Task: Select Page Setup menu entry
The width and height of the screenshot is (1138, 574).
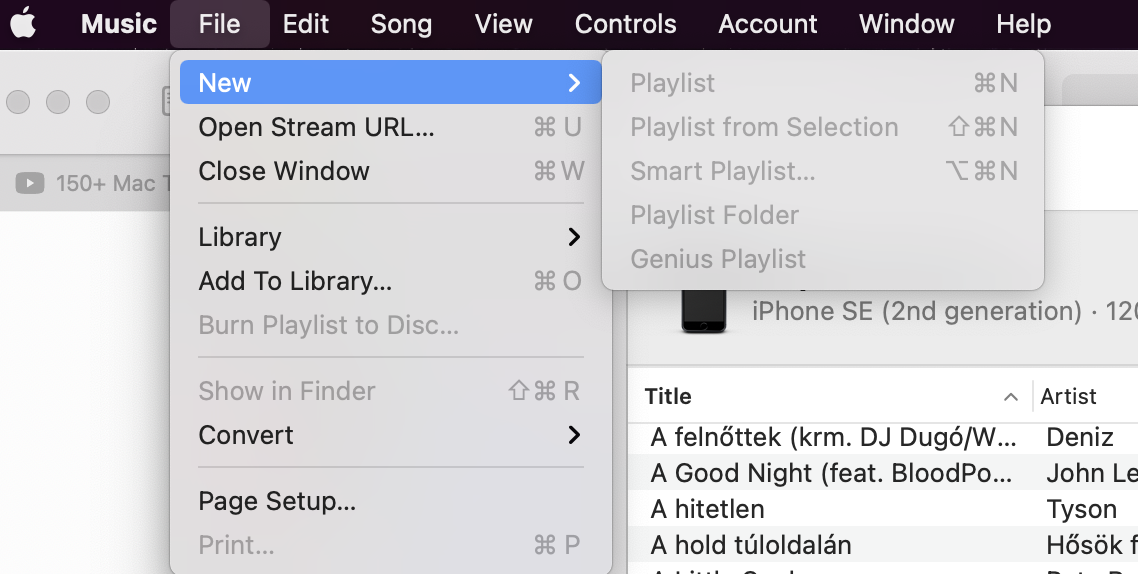Action: (x=277, y=501)
